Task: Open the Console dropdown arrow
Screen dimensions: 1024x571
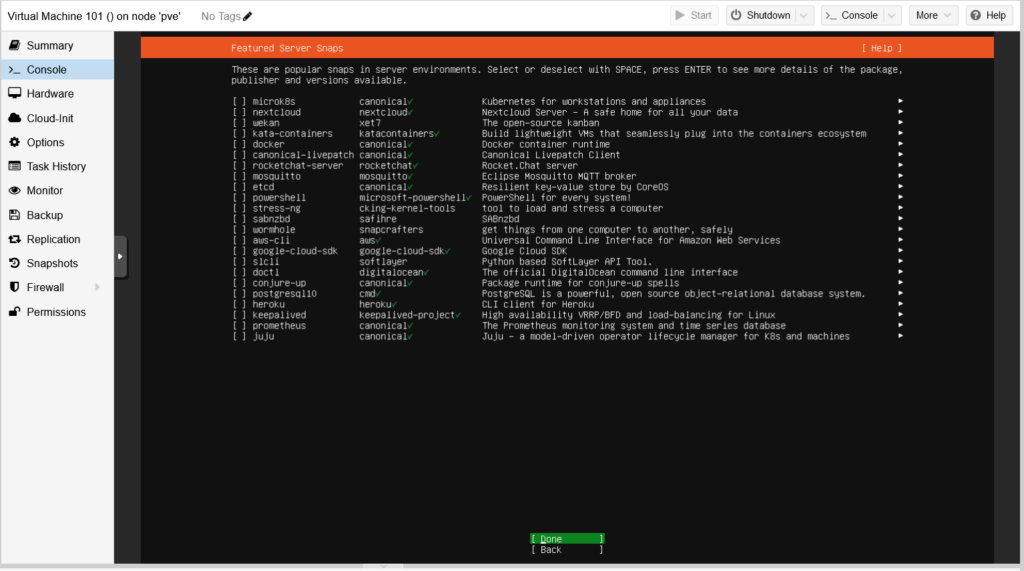Action: pos(891,16)
